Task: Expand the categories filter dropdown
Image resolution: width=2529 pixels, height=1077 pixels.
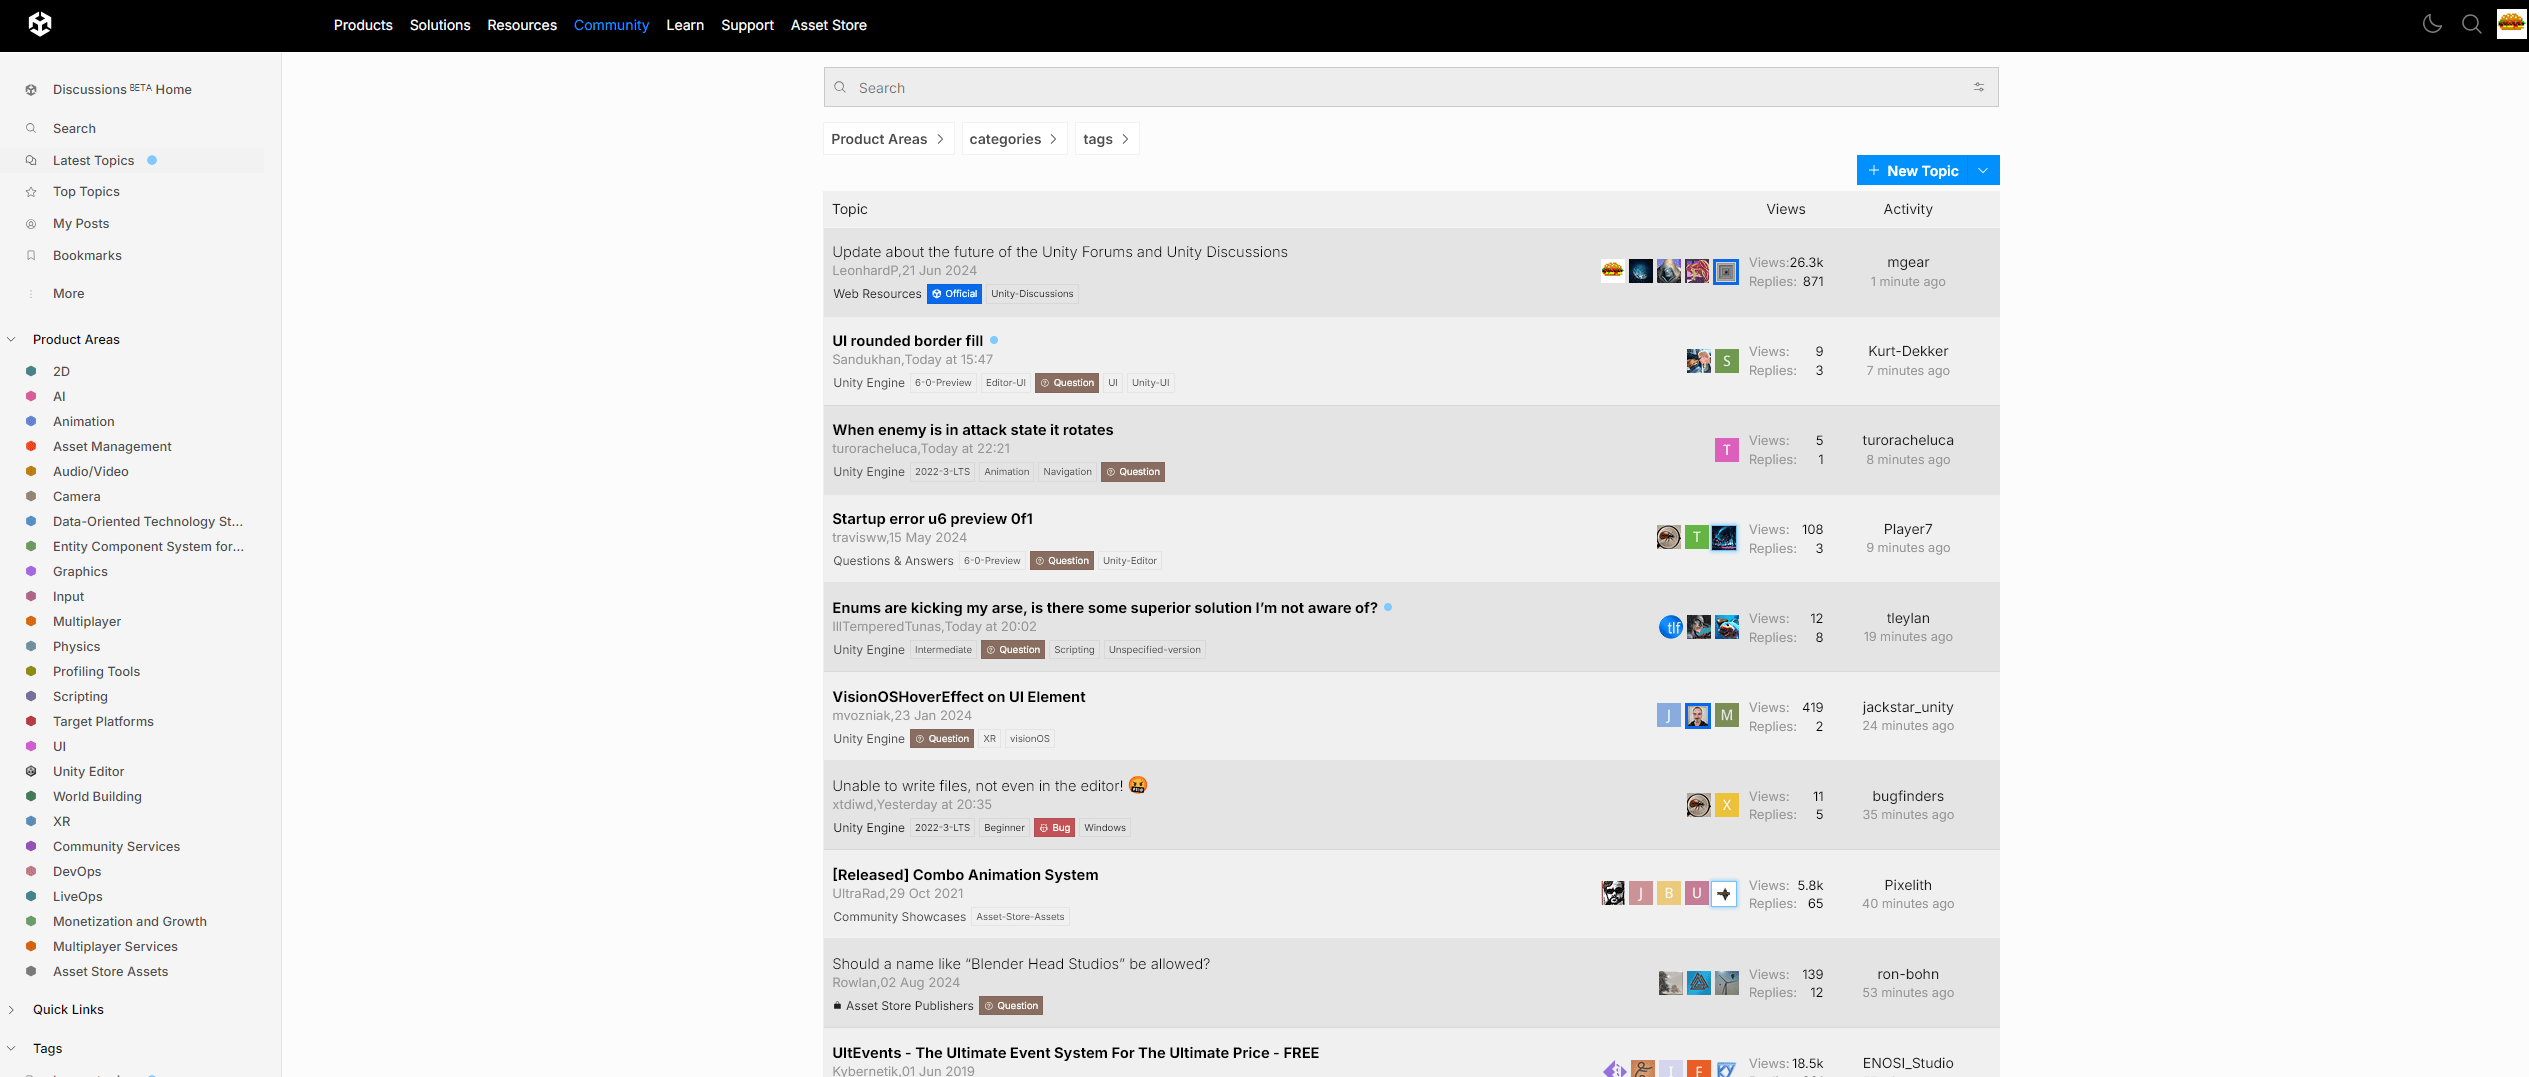Action: [1014, 139]
